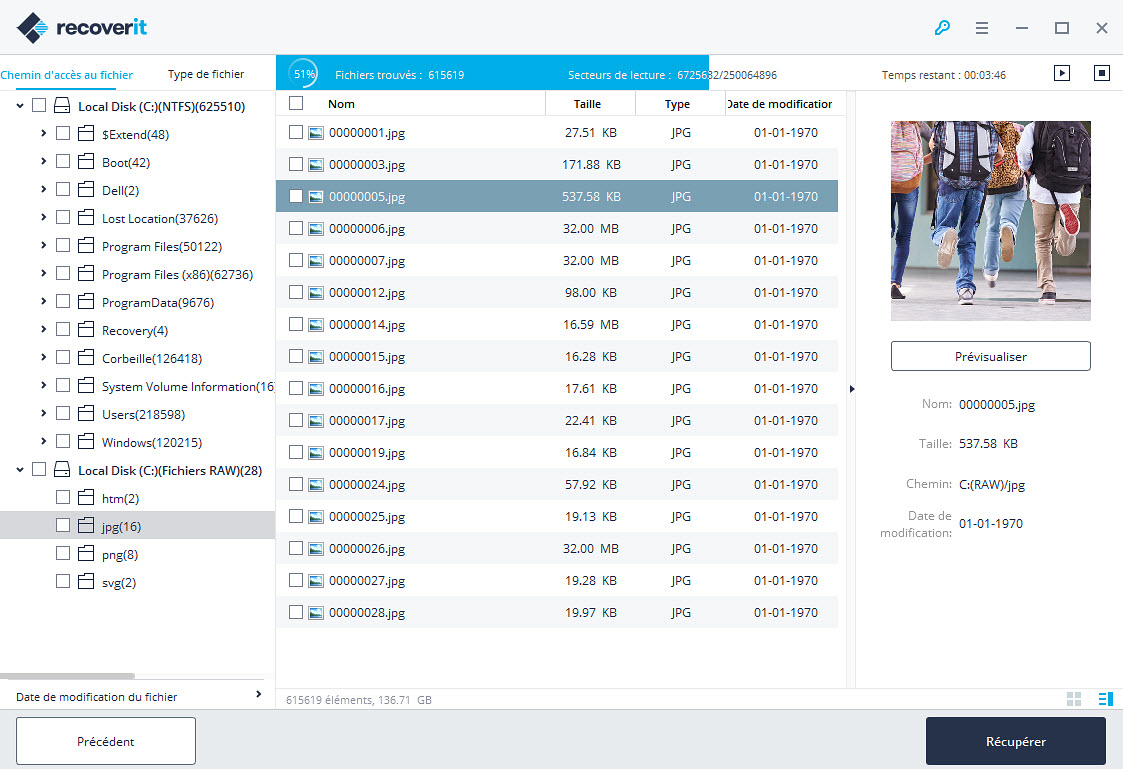This screenshot has width=1123, height=769.
Task: Switch to thumbnail grid view icon
Action: (1074, 699)
